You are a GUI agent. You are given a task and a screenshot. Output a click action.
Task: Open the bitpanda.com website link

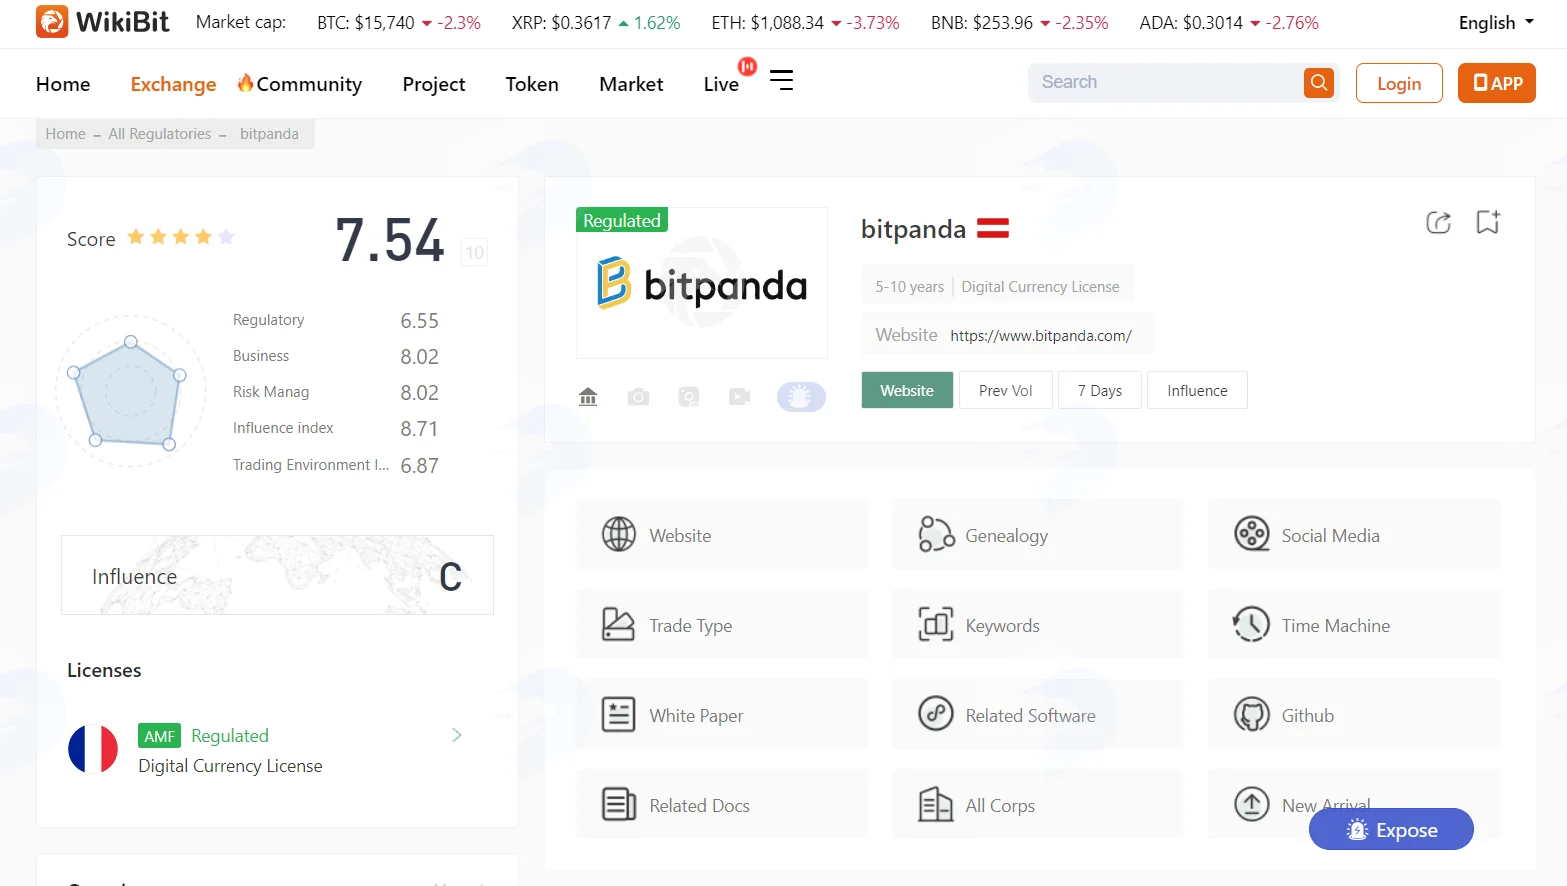(x=1041, y=336)
